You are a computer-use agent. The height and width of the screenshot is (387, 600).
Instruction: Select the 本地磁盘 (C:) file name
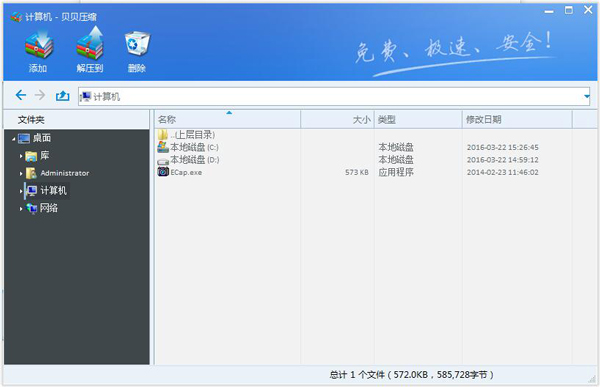point(194,147)
